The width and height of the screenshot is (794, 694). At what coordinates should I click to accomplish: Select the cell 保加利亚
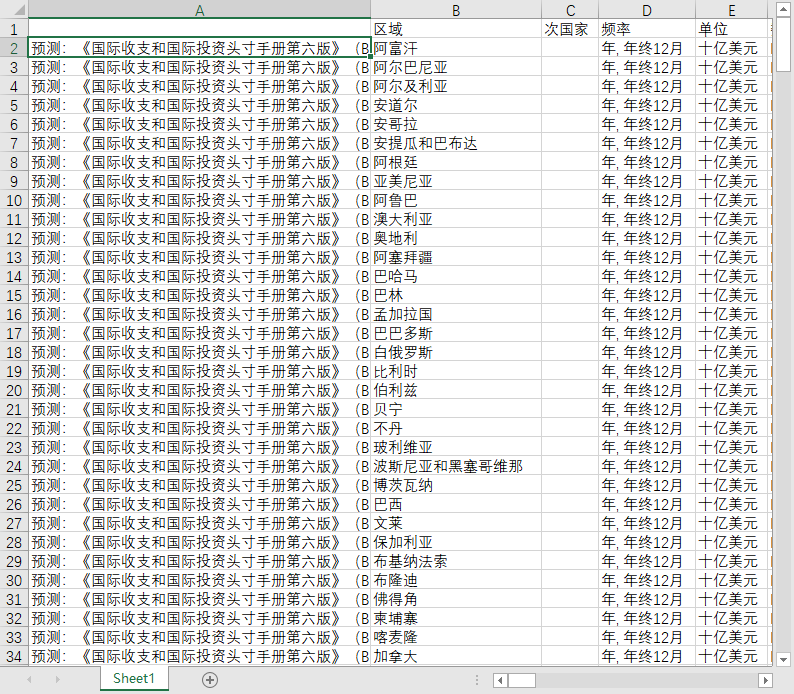click(456, 542)
